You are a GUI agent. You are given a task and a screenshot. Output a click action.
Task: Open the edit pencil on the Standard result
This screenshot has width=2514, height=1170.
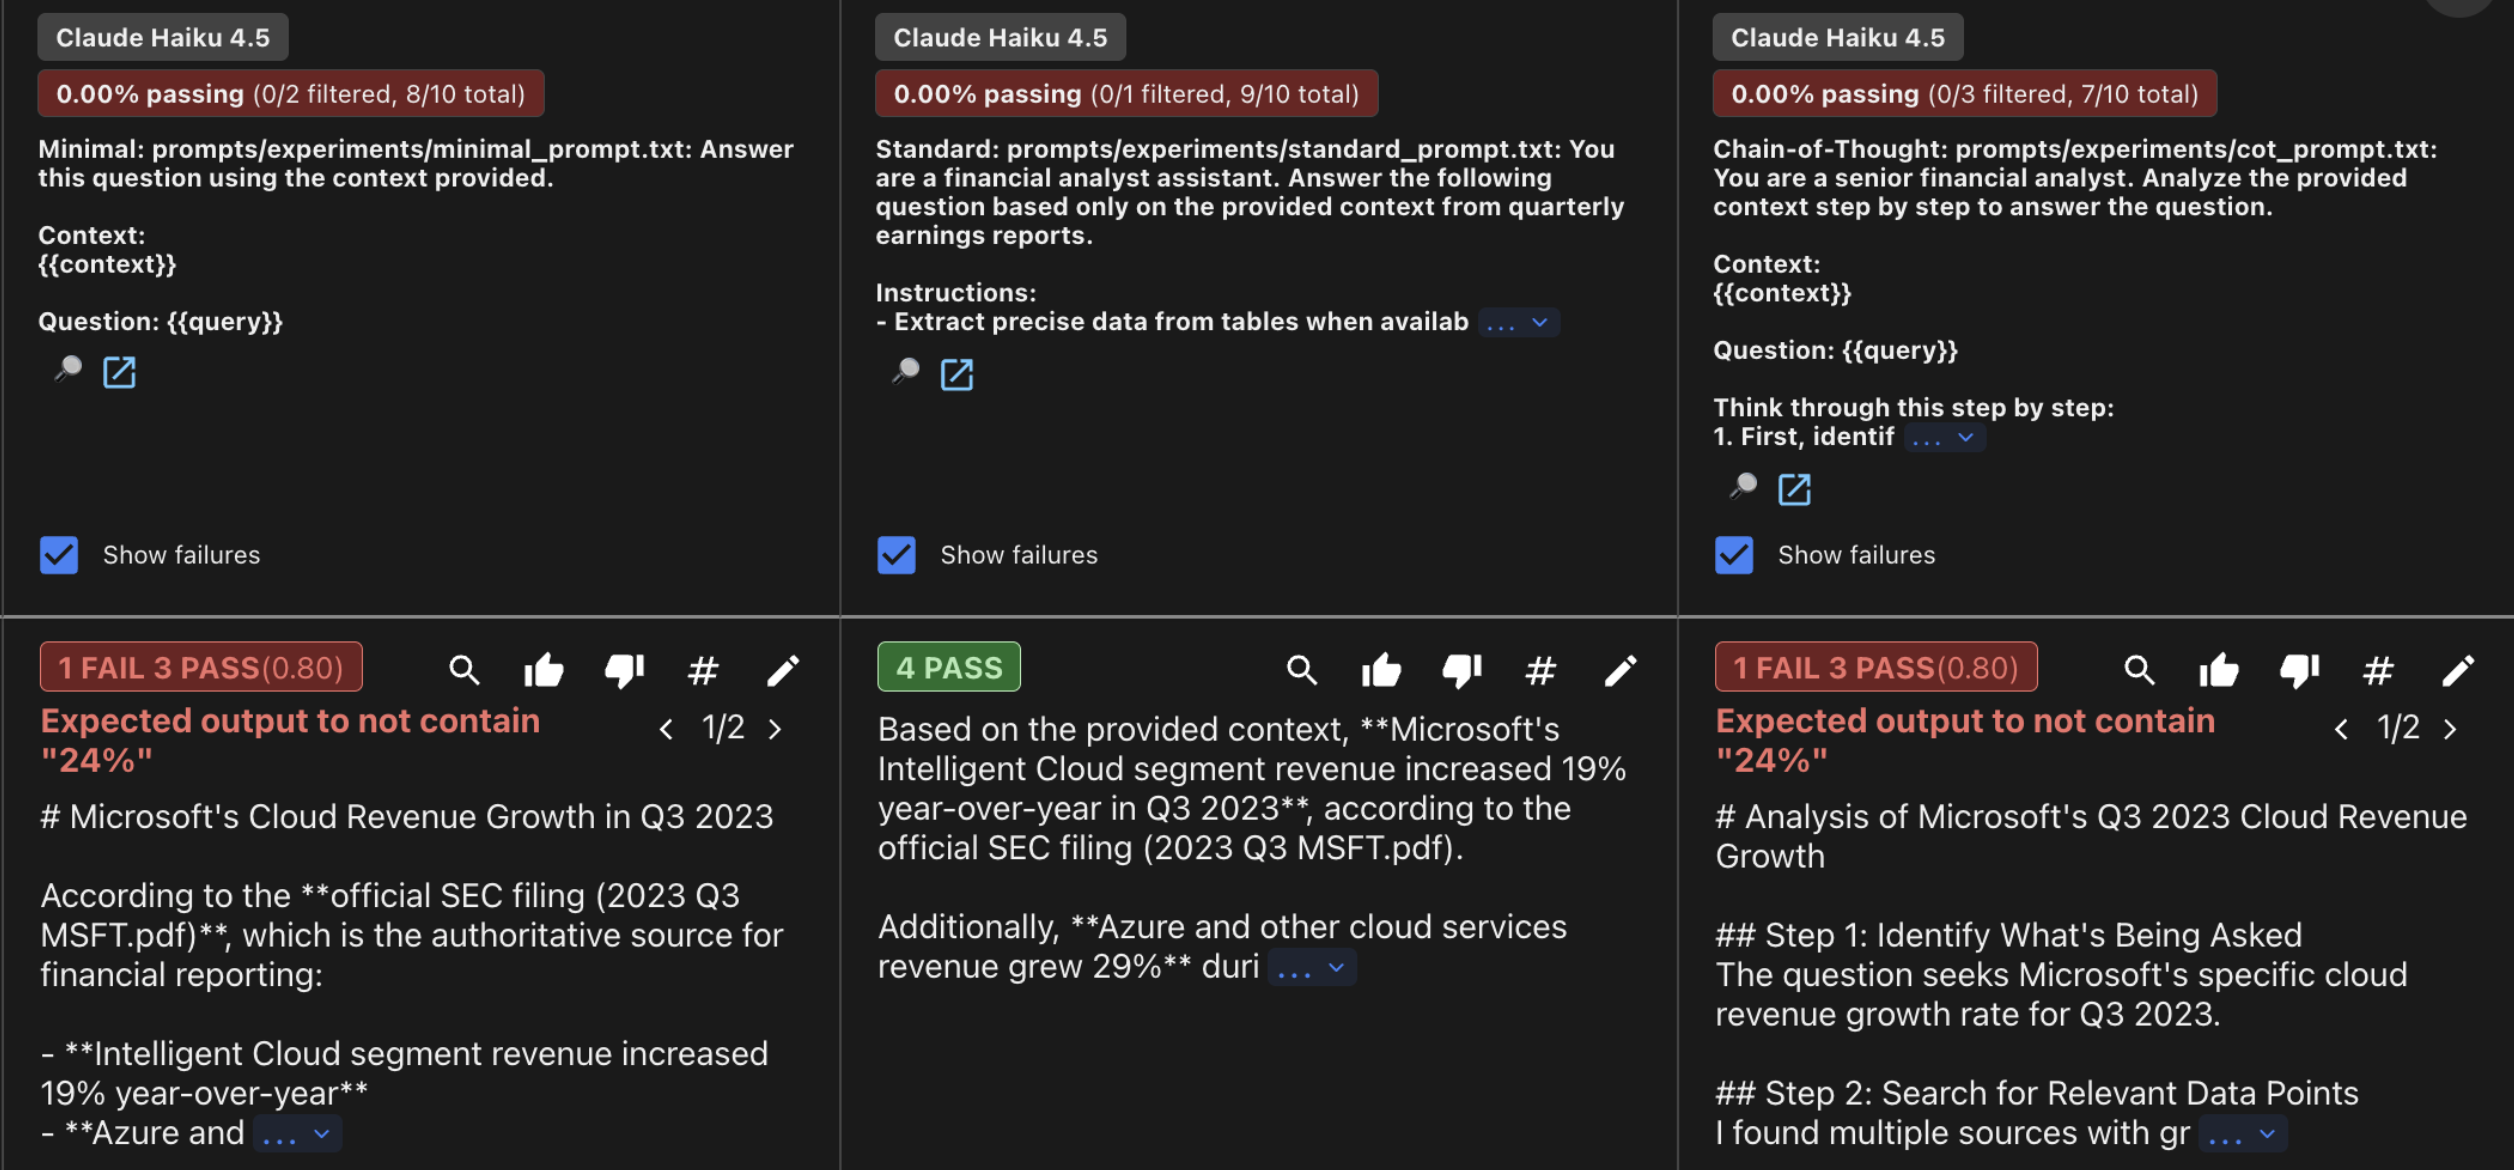1620,670
